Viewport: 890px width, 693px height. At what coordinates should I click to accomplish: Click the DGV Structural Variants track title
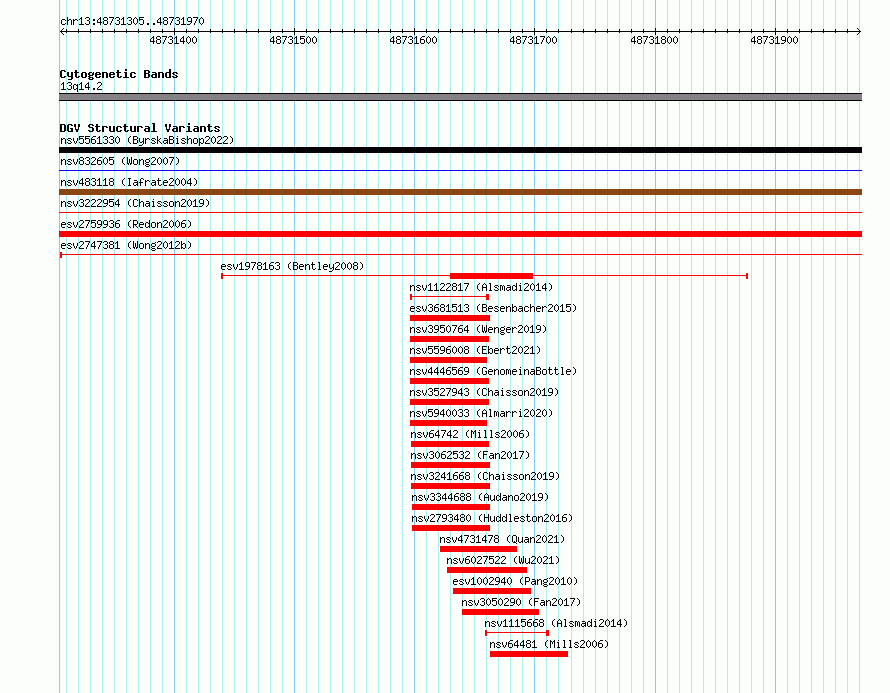(x=140, y=128)
